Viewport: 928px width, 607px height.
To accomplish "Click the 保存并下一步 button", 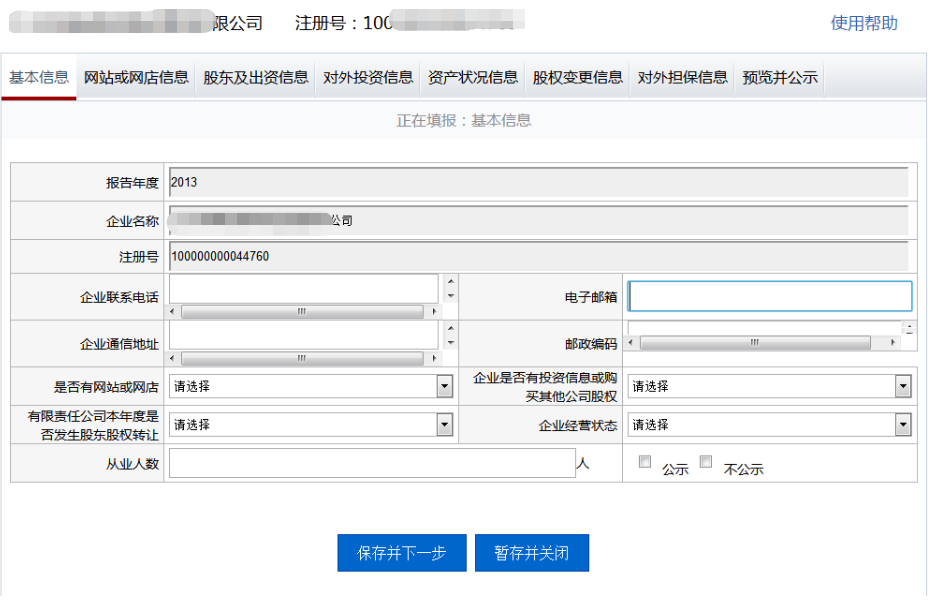I will tap(401, 552).
